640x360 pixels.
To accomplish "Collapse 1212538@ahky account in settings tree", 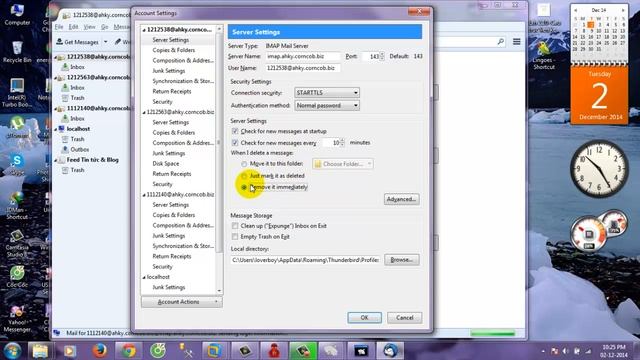I will (144, 30).
